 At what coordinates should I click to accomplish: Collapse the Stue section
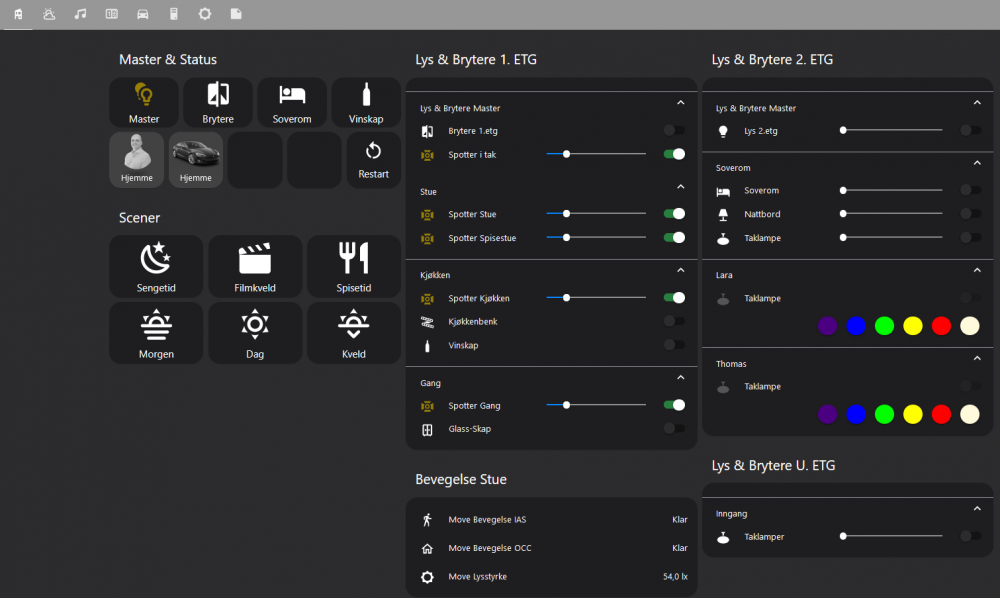tap(680, 187)
